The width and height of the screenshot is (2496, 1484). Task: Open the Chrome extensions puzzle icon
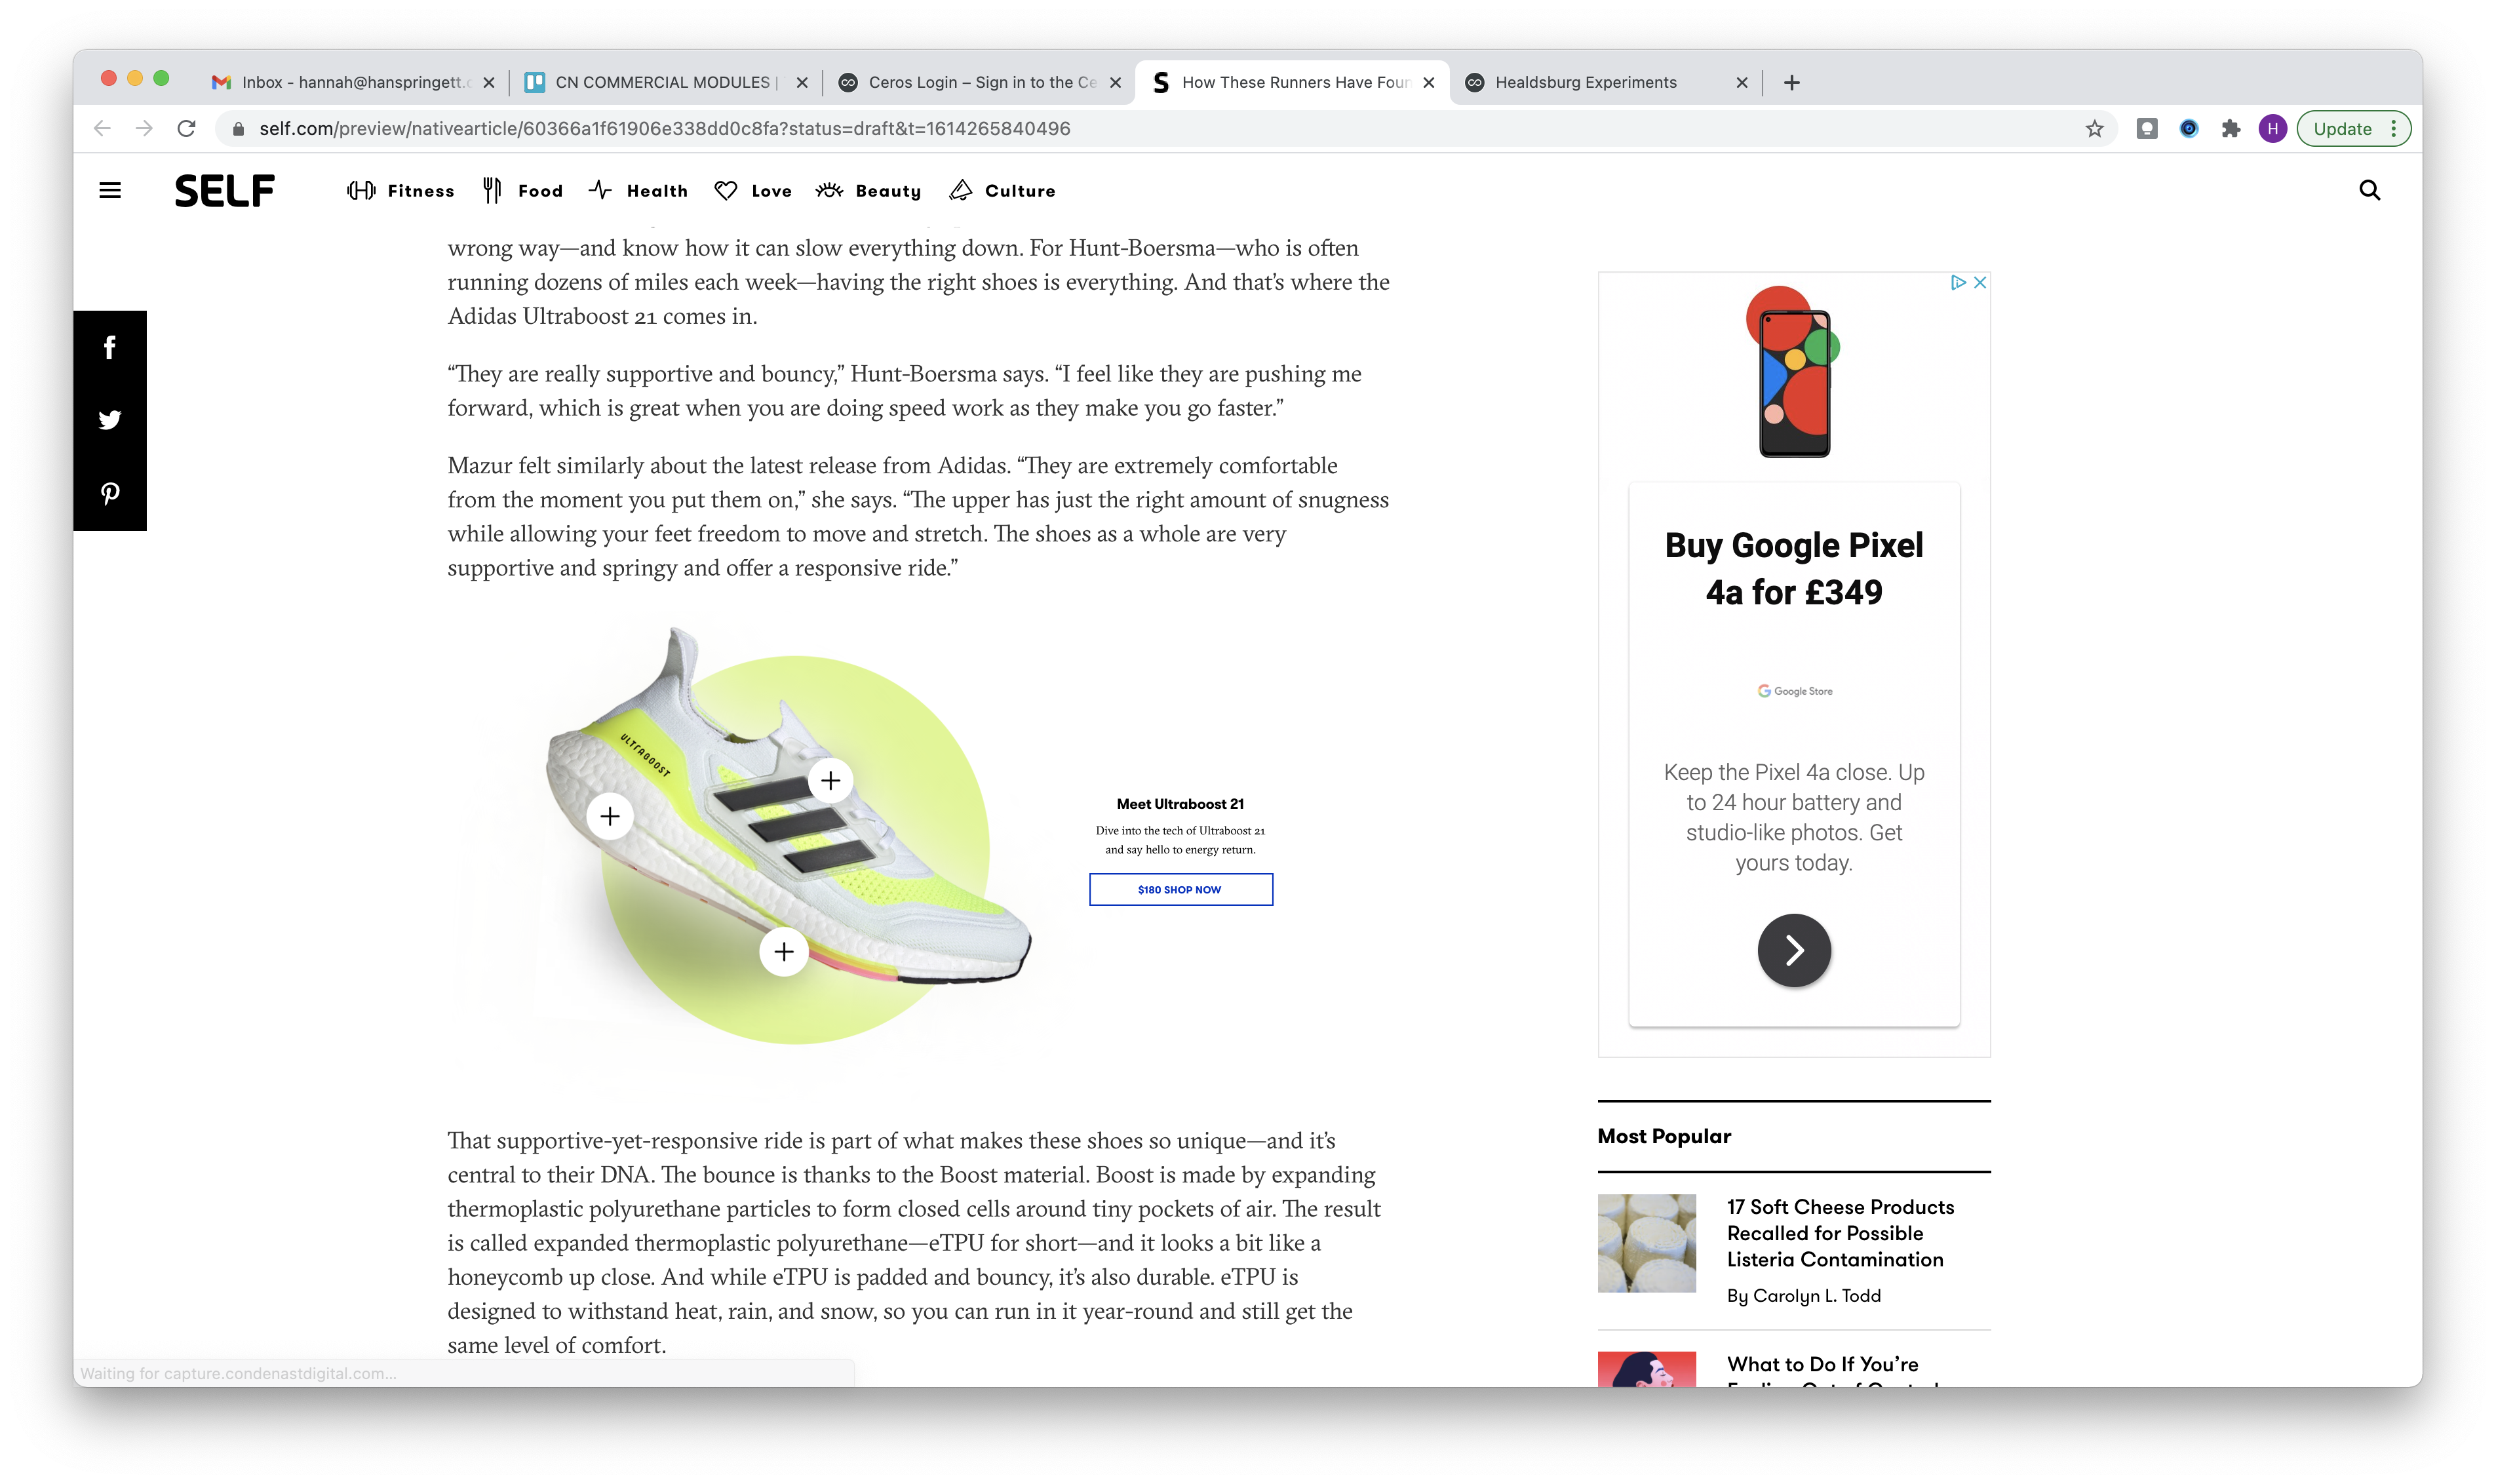[2230, 129]
